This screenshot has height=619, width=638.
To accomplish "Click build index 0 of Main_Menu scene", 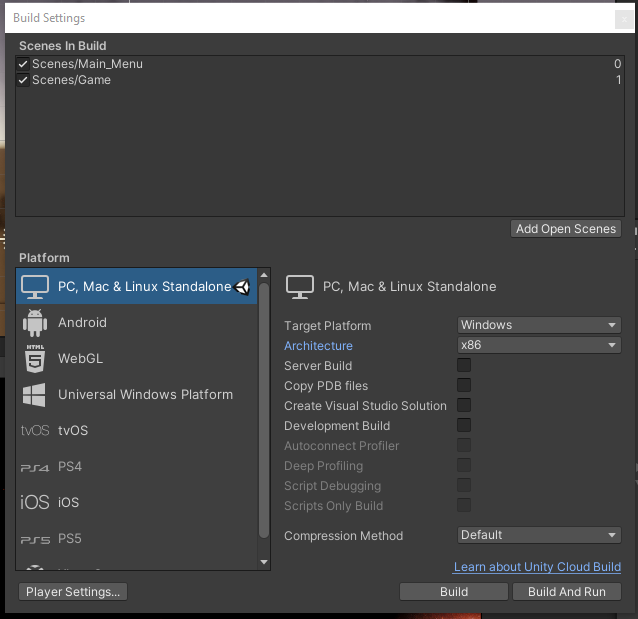I will pos(617,64).
